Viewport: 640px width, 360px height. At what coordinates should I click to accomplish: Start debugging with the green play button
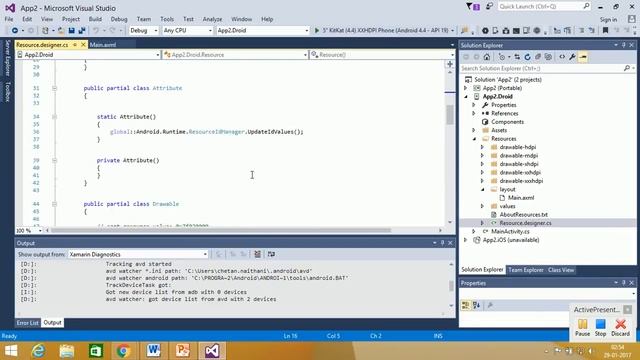tap(317, 31)
